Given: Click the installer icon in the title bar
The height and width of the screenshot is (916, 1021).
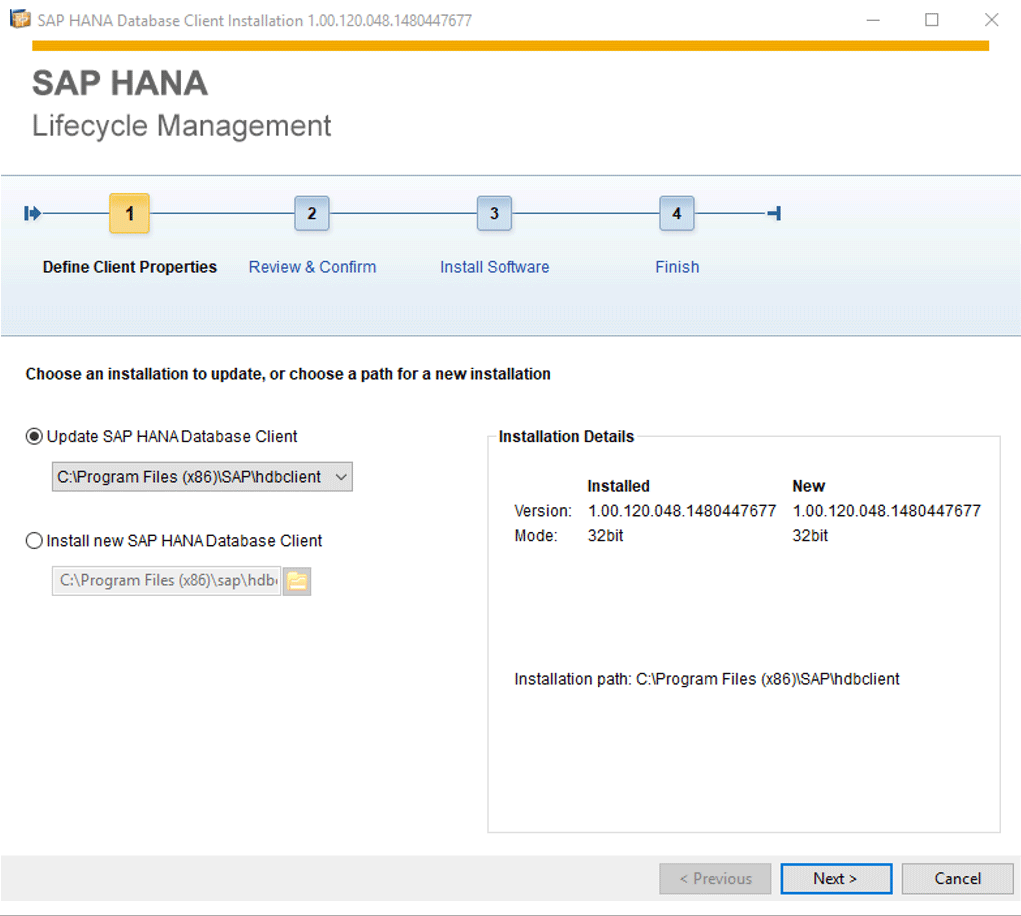Looking at the screenshot, I should 20,20.
